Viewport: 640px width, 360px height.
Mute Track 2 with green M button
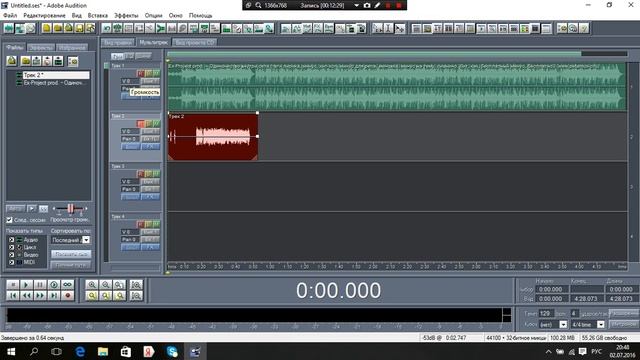tap(156, 124)
